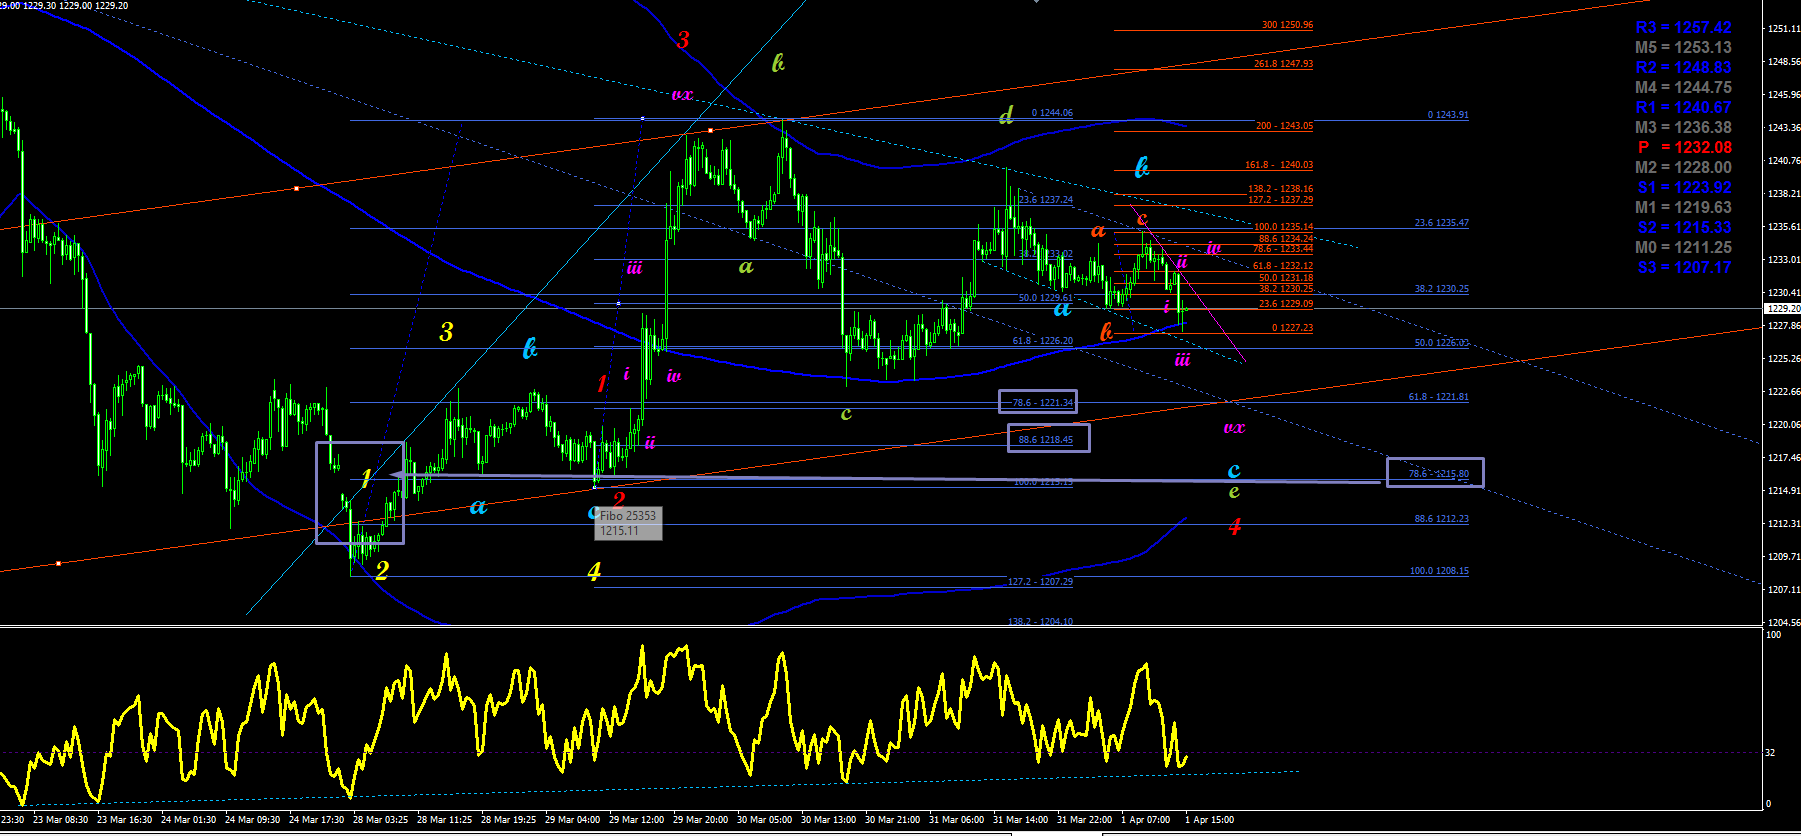This screenshot has height=836, width=1801.
Task: Click the red 0 1227.23 Fibonacci label
Action: coord(1292,328)
